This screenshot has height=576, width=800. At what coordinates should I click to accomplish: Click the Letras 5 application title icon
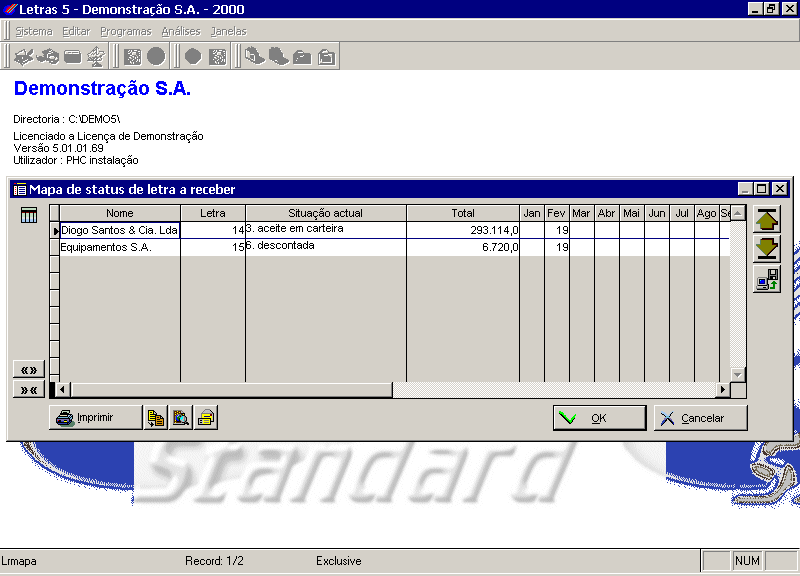click(10, 9)
